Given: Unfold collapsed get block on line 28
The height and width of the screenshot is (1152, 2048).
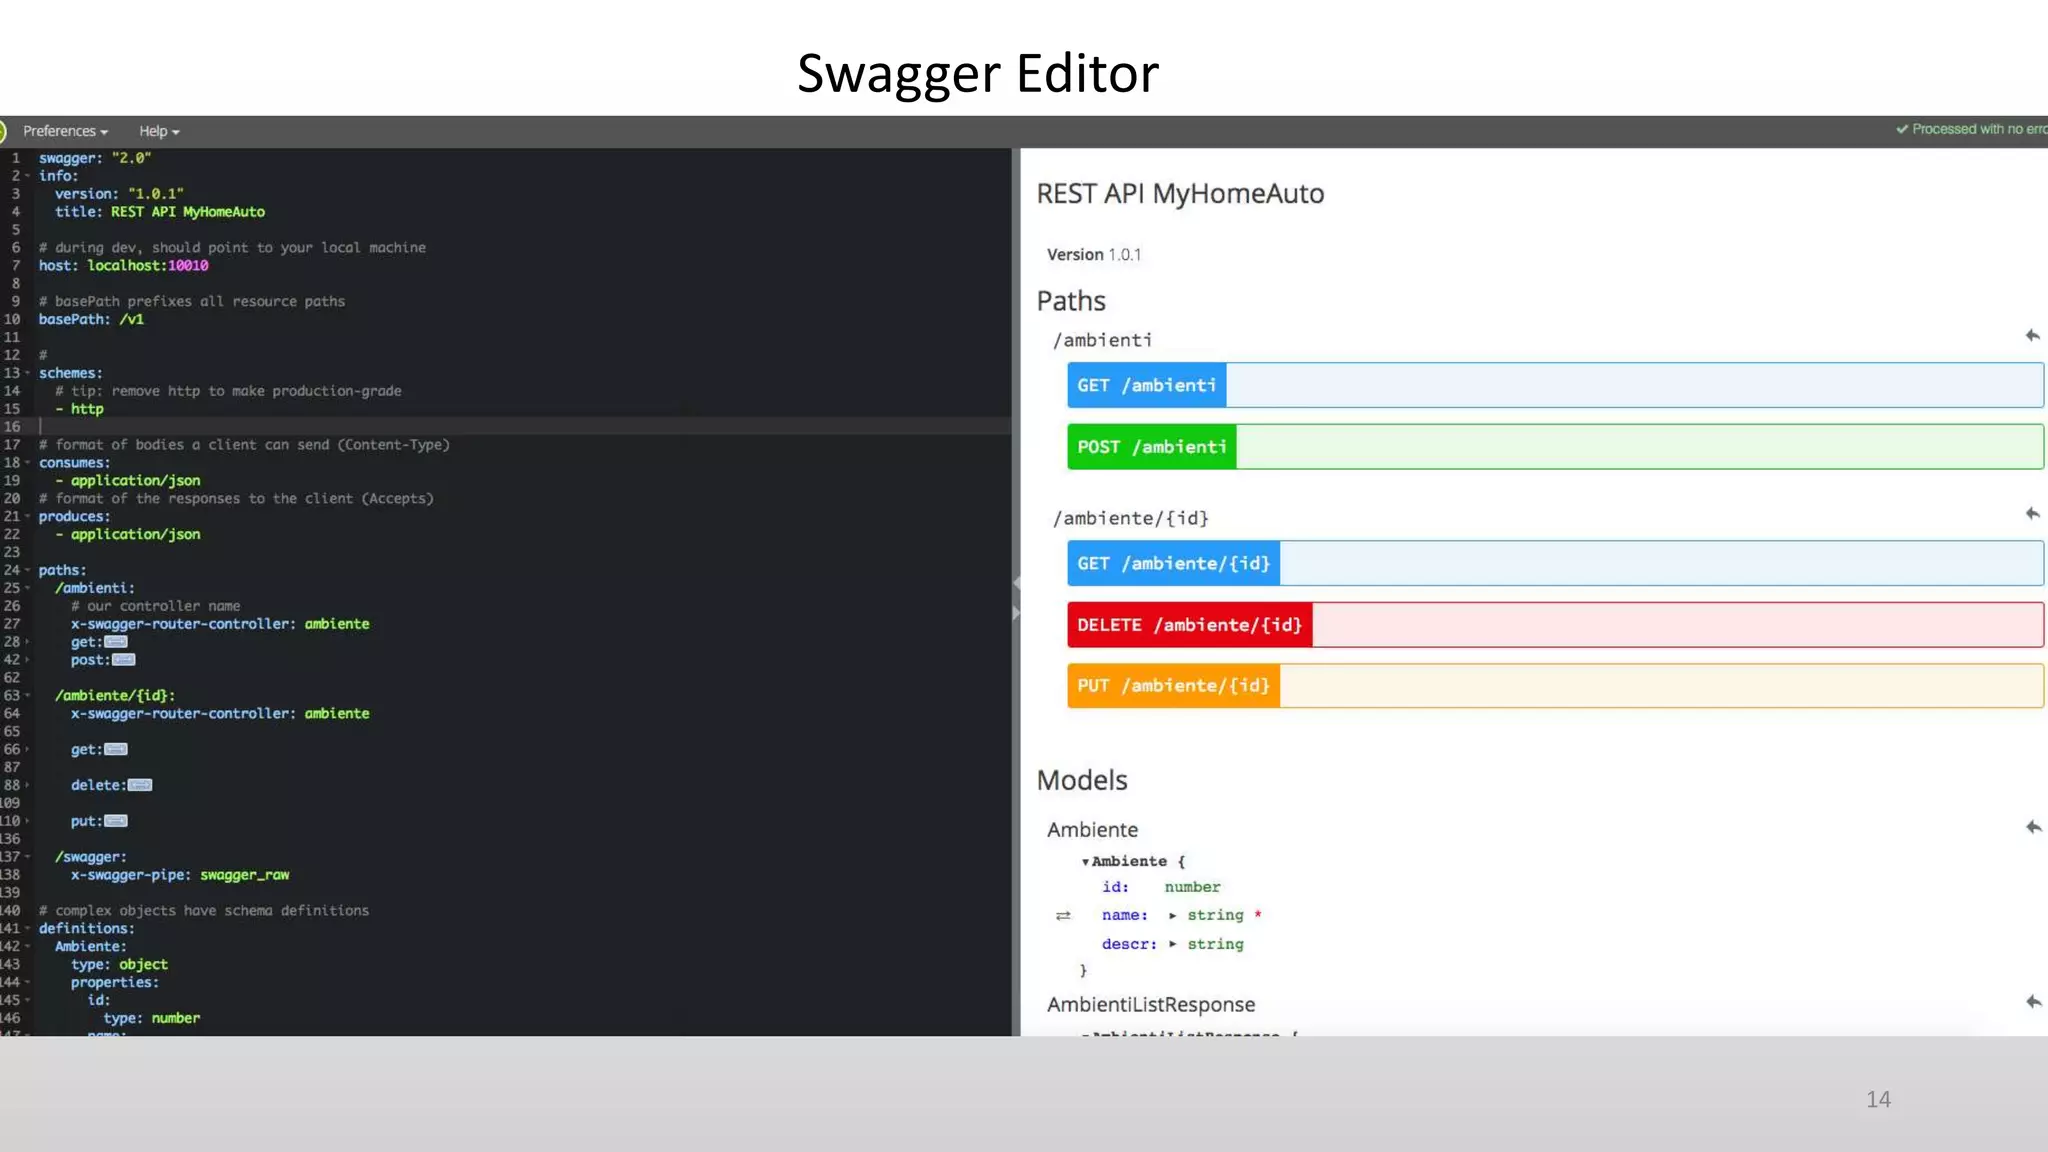Looking at the screenshot, I should click(116, 642).
